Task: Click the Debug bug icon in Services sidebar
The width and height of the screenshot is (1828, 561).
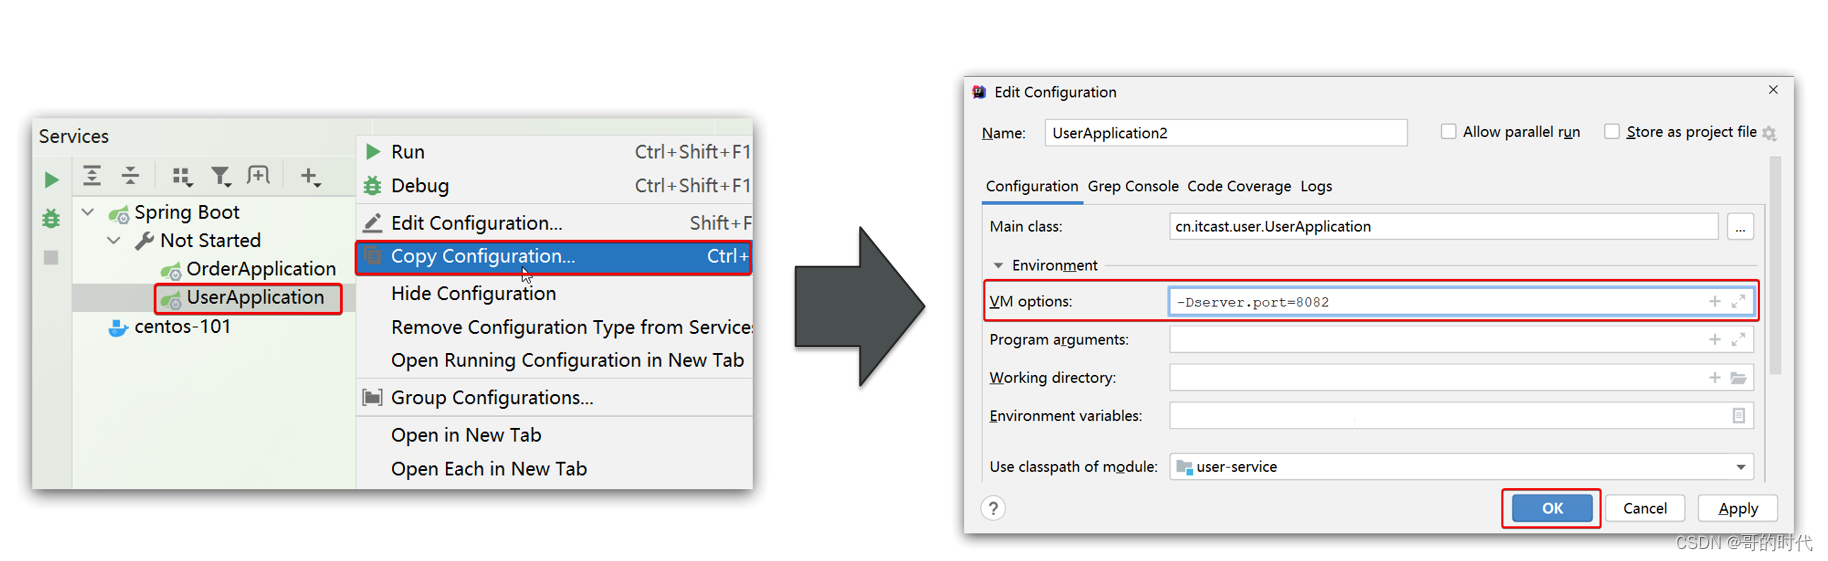Action: point(51,219)
